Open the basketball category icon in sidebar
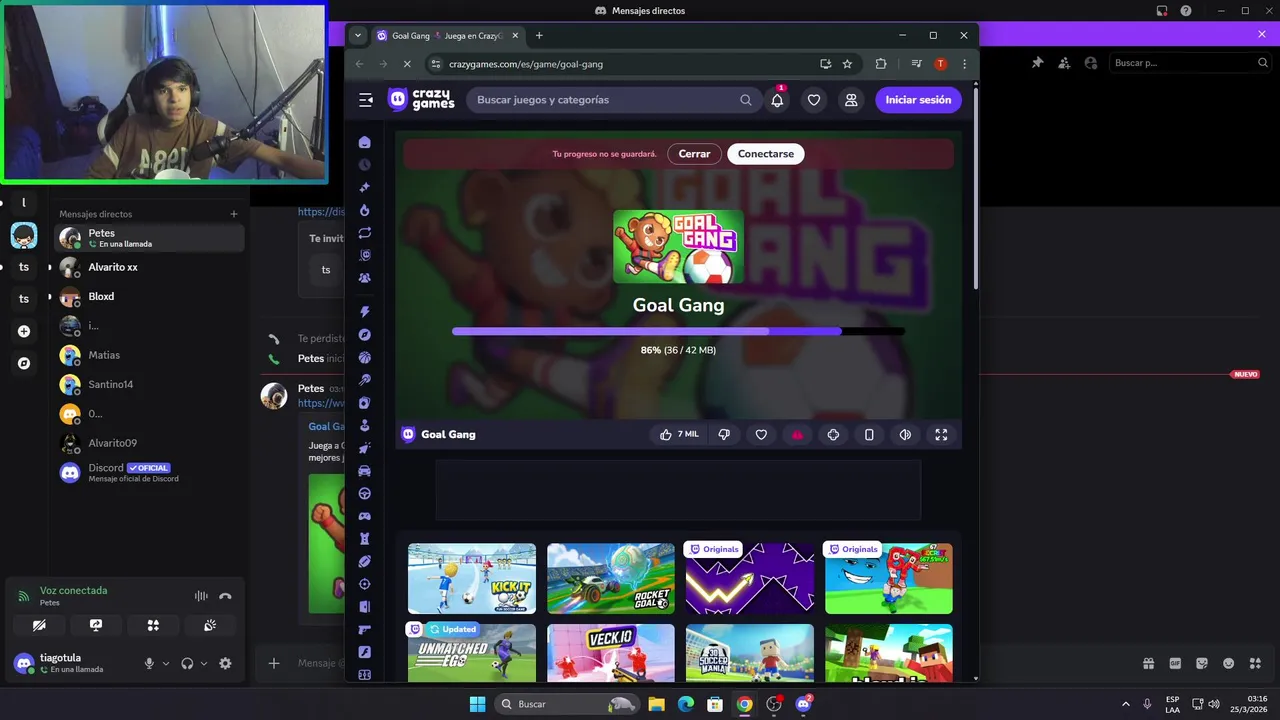 pos(365,357)
